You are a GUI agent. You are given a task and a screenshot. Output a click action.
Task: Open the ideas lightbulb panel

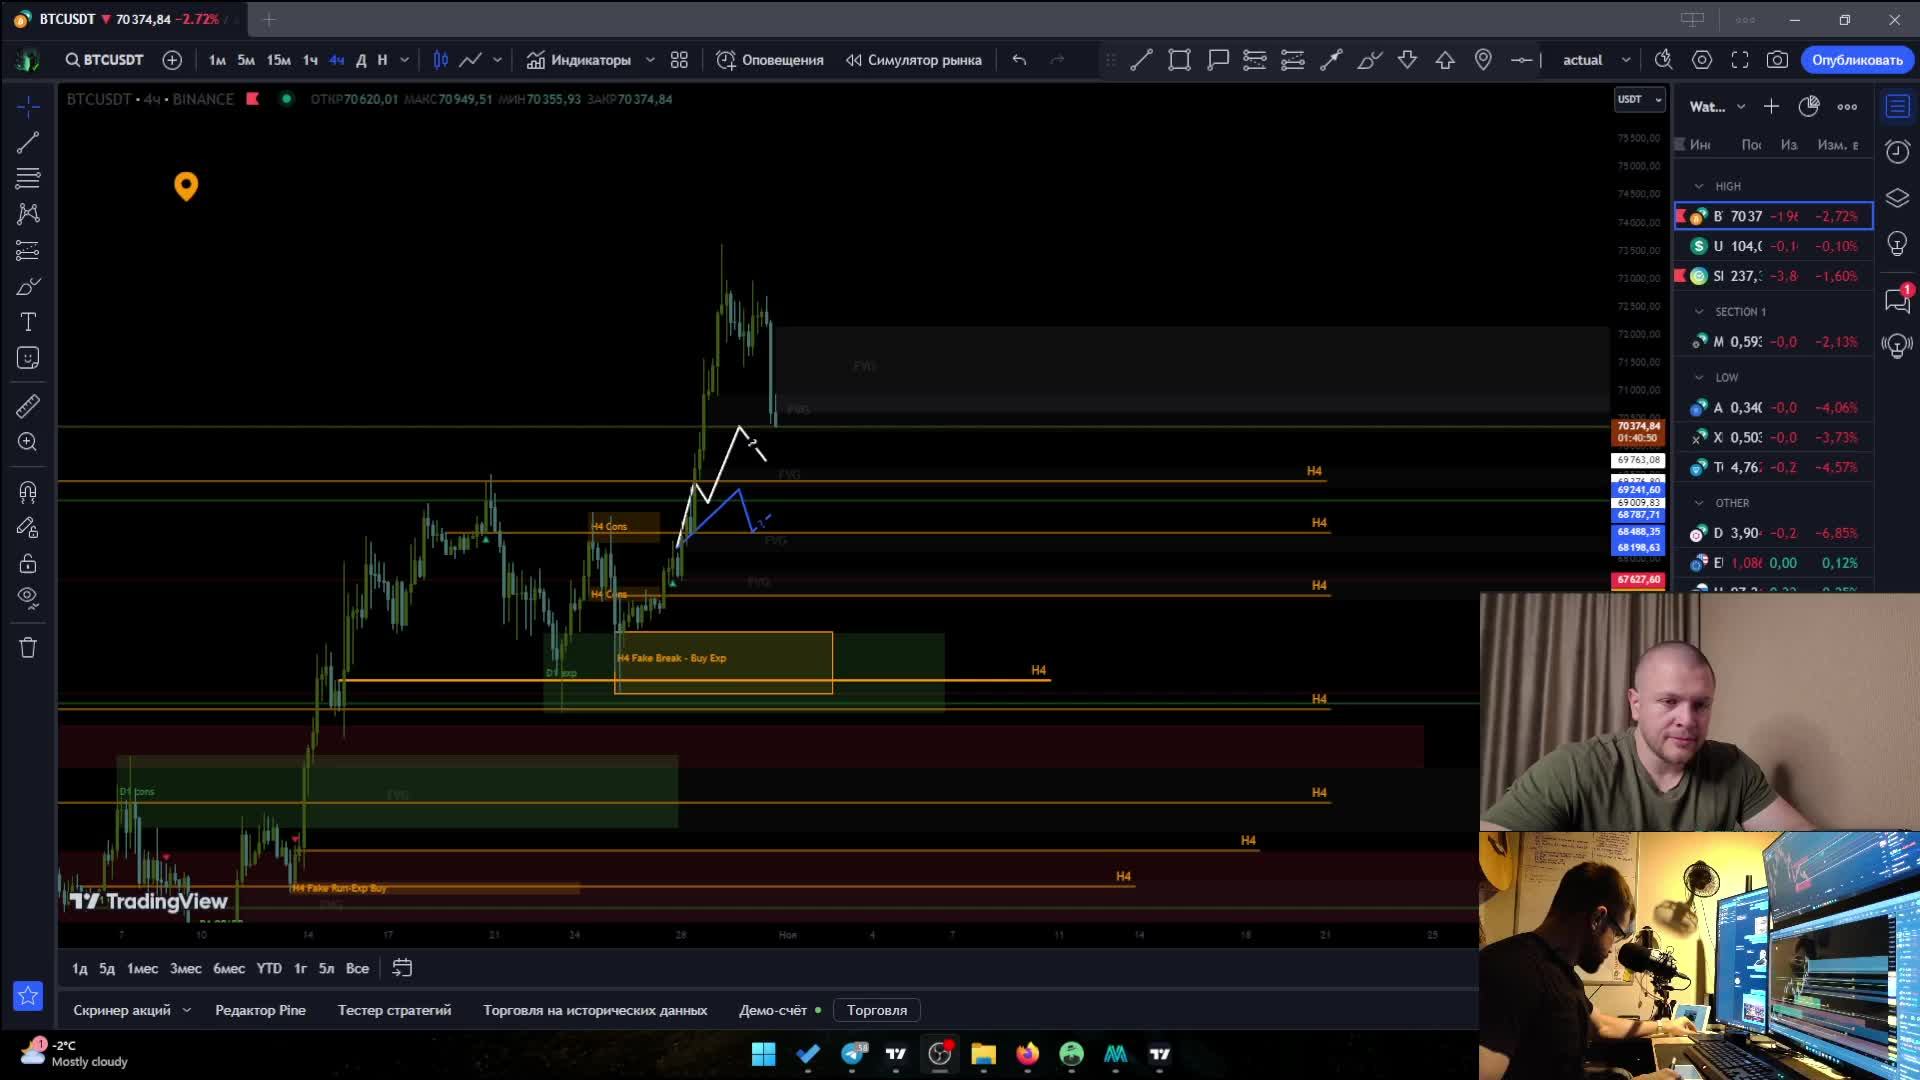[1897, 244]
